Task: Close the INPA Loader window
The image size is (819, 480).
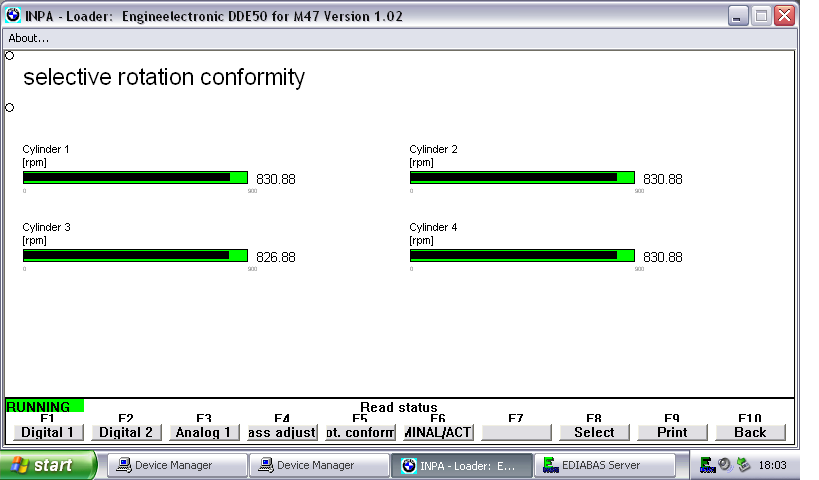Action: pyautogui.click(x=784, y=16)
